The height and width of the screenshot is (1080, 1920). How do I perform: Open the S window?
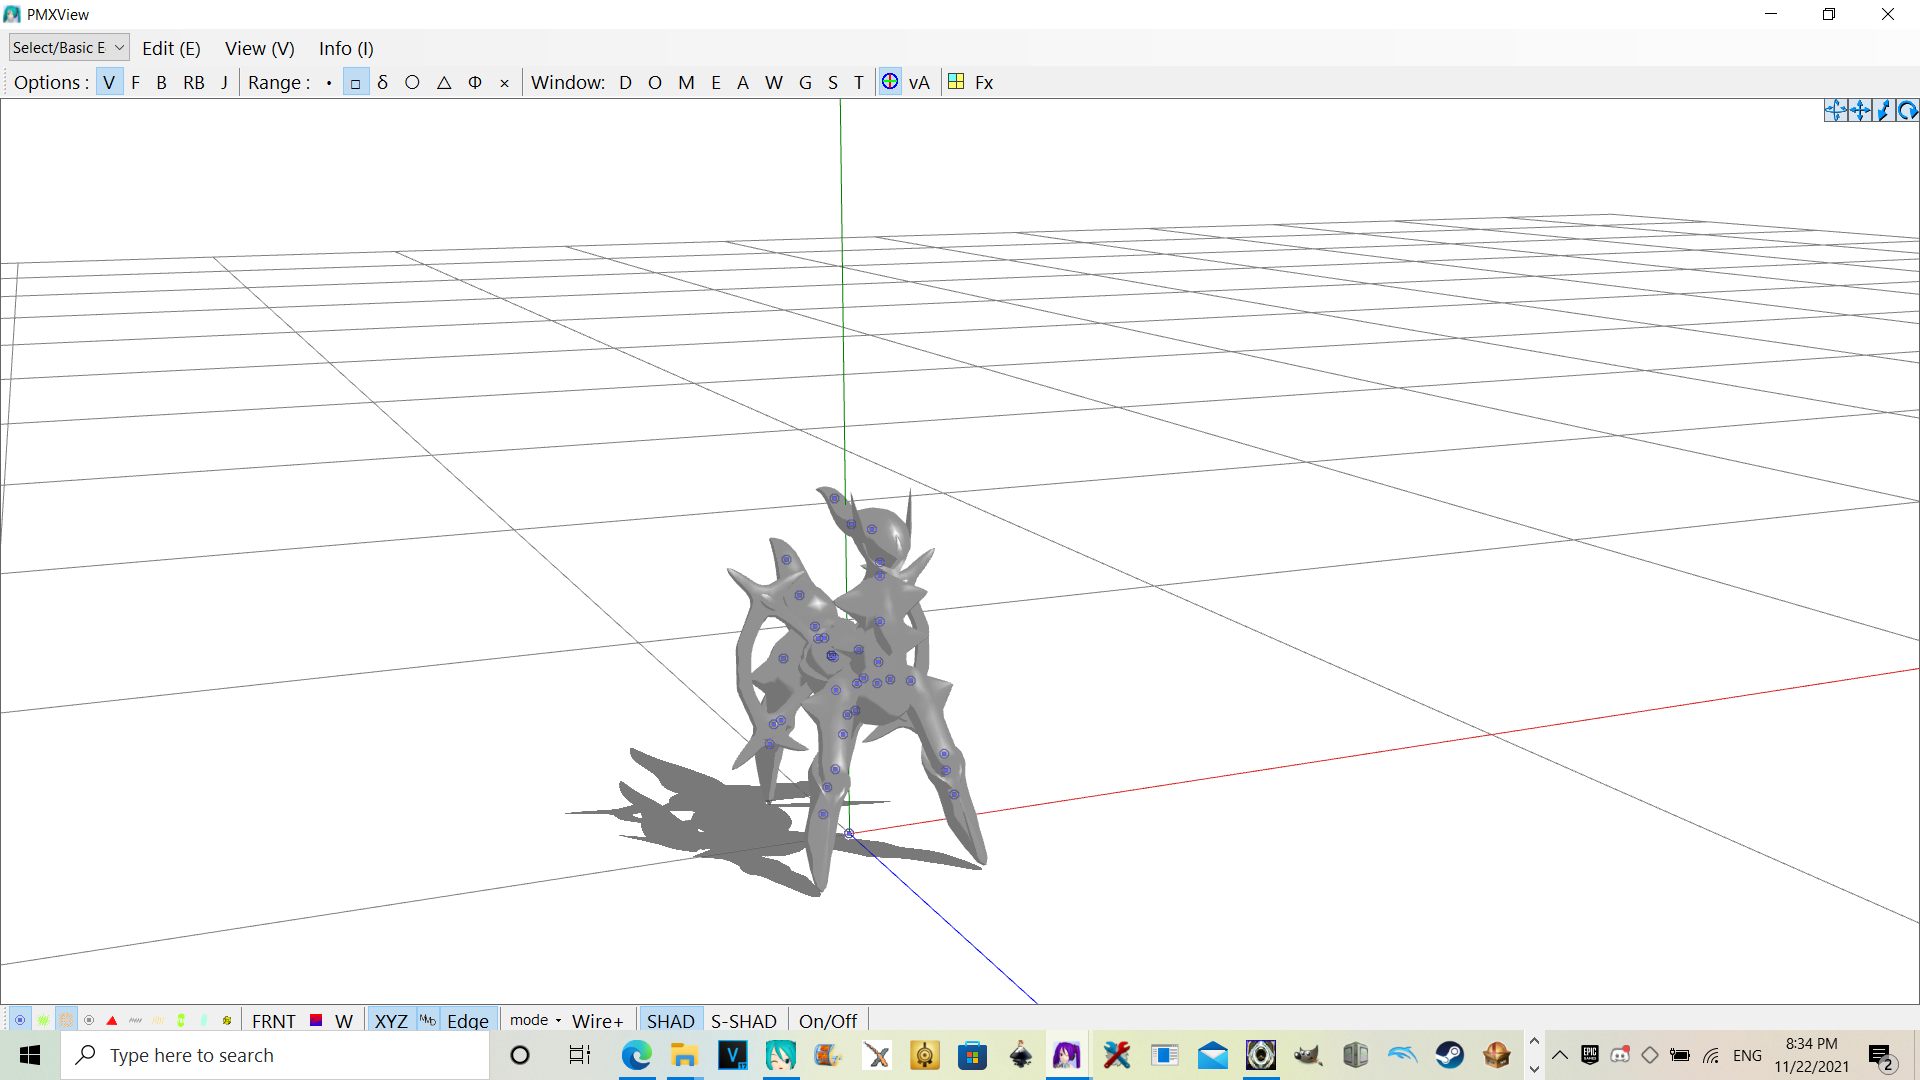click(833, 83)
